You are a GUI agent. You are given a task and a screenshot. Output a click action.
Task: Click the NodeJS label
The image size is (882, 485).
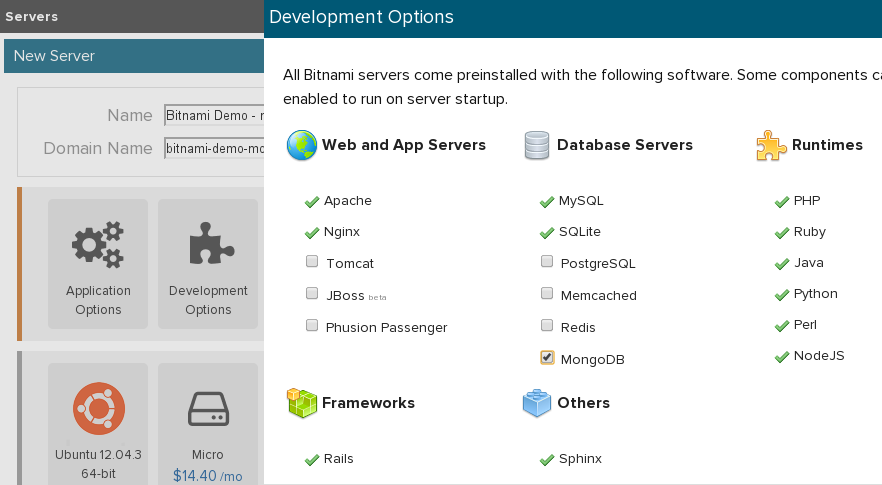(819, 356)
